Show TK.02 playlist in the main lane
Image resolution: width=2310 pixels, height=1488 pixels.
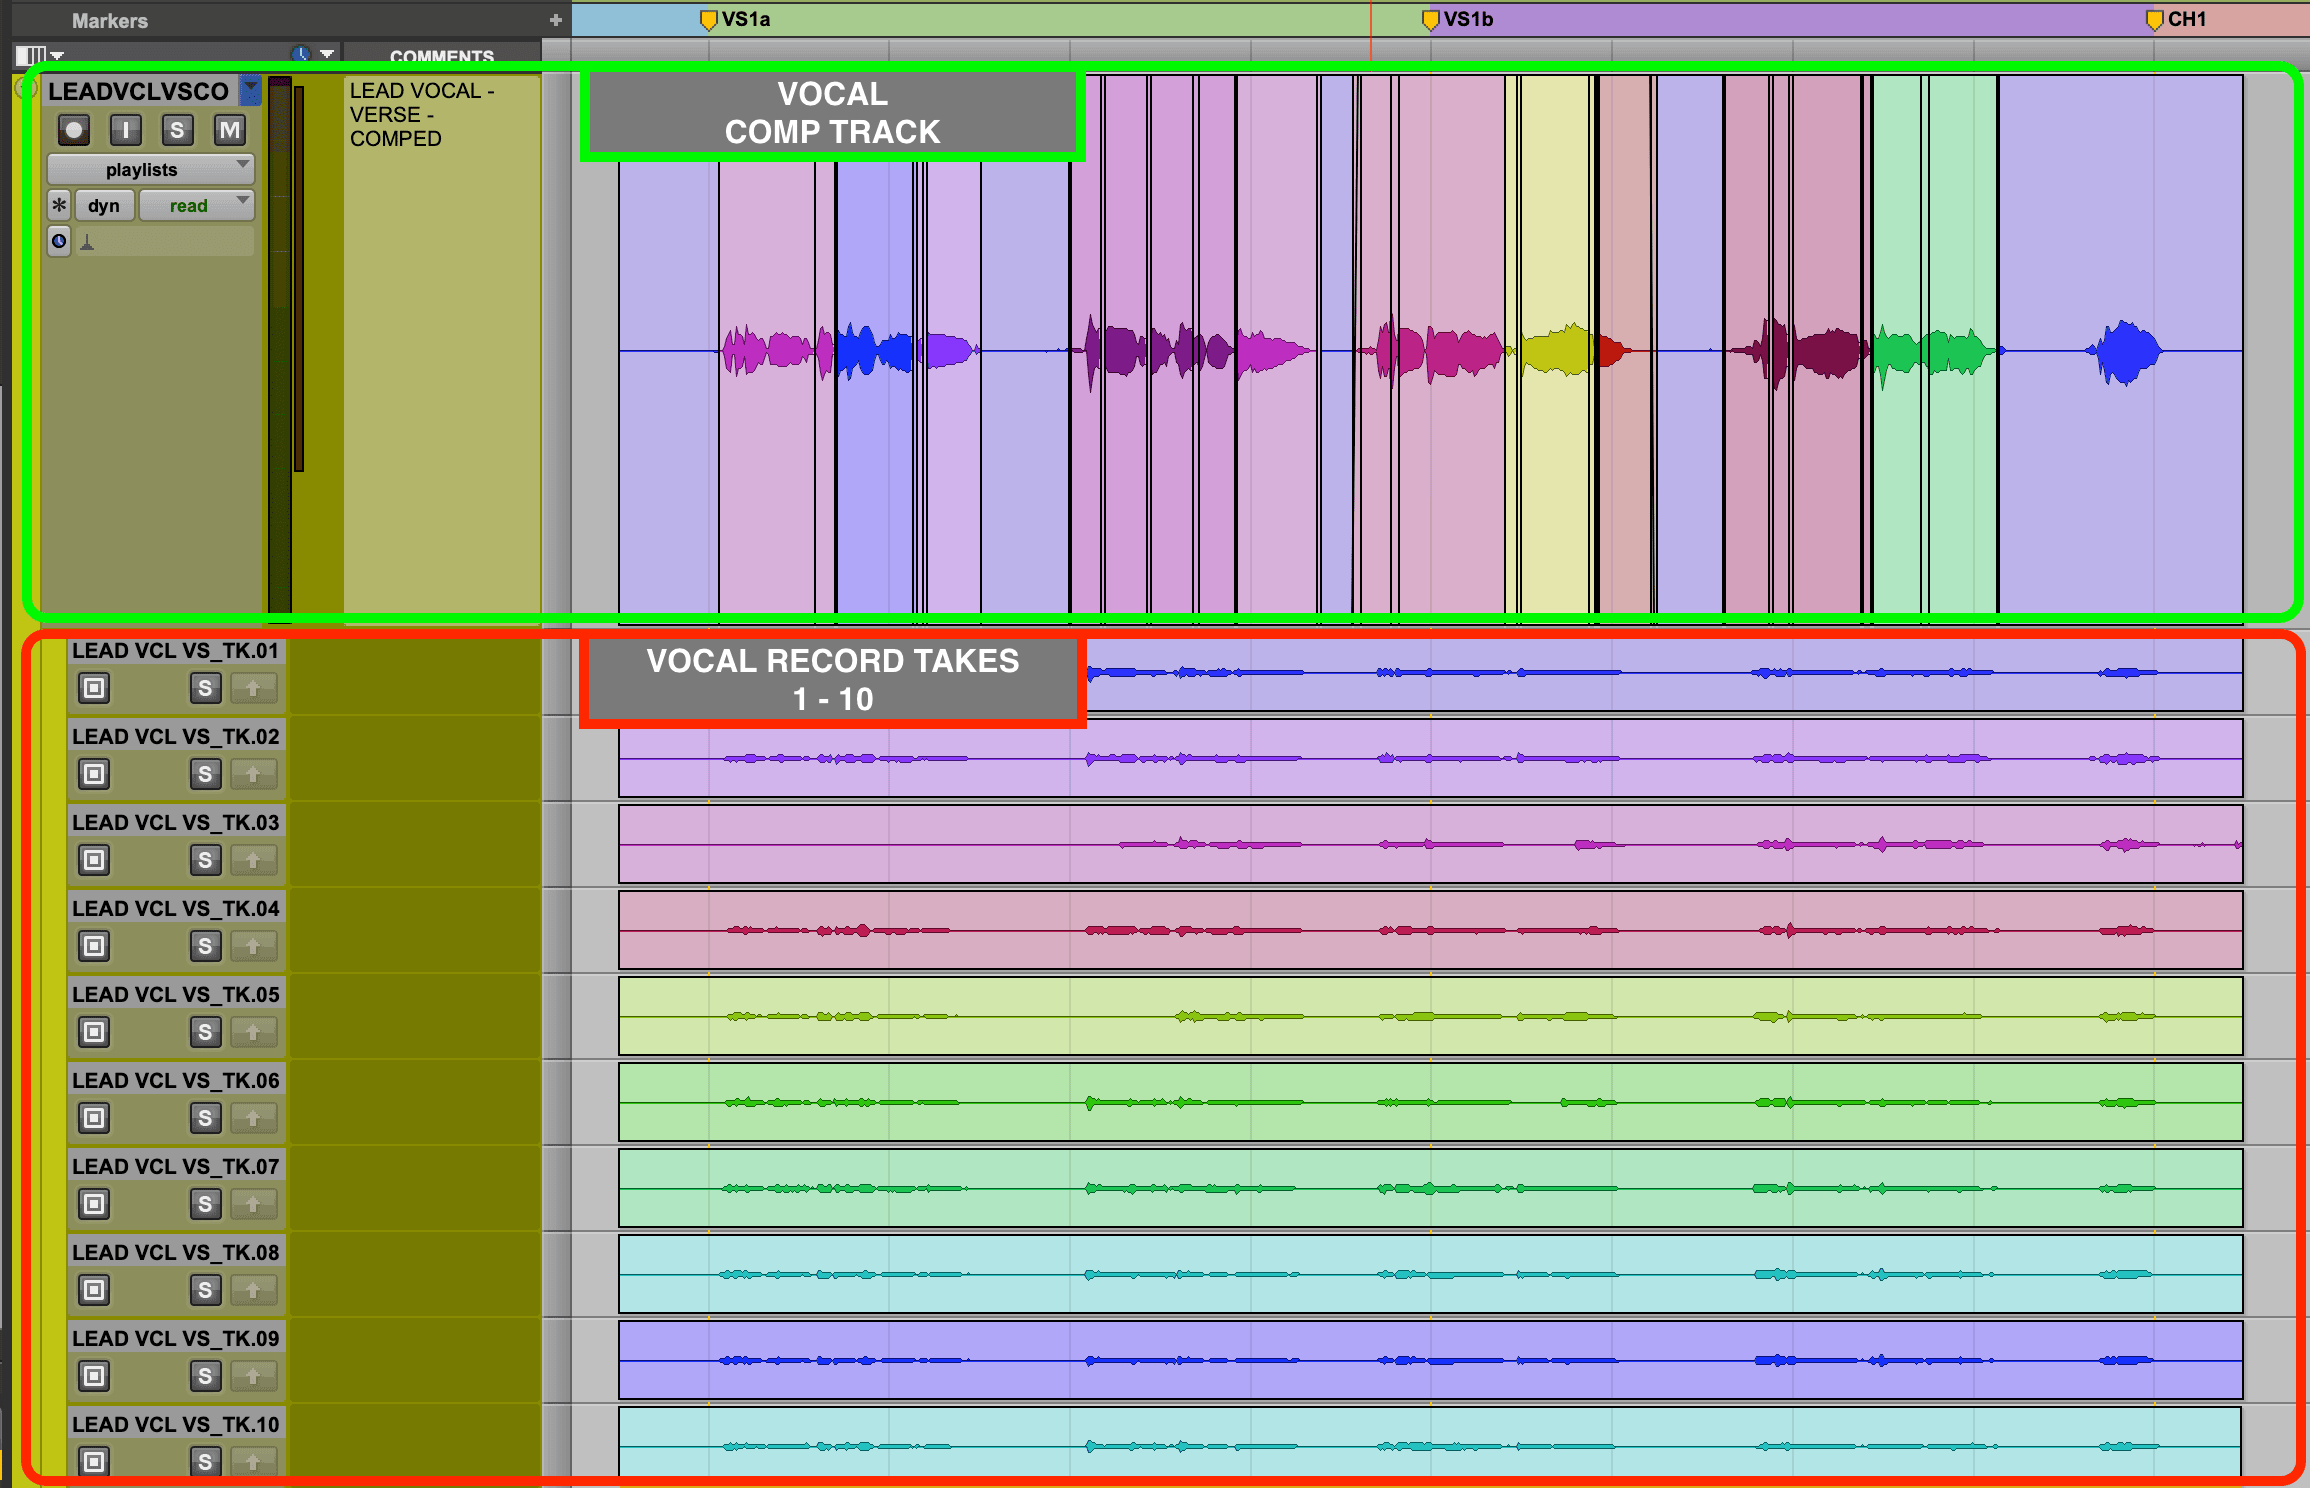94,774
